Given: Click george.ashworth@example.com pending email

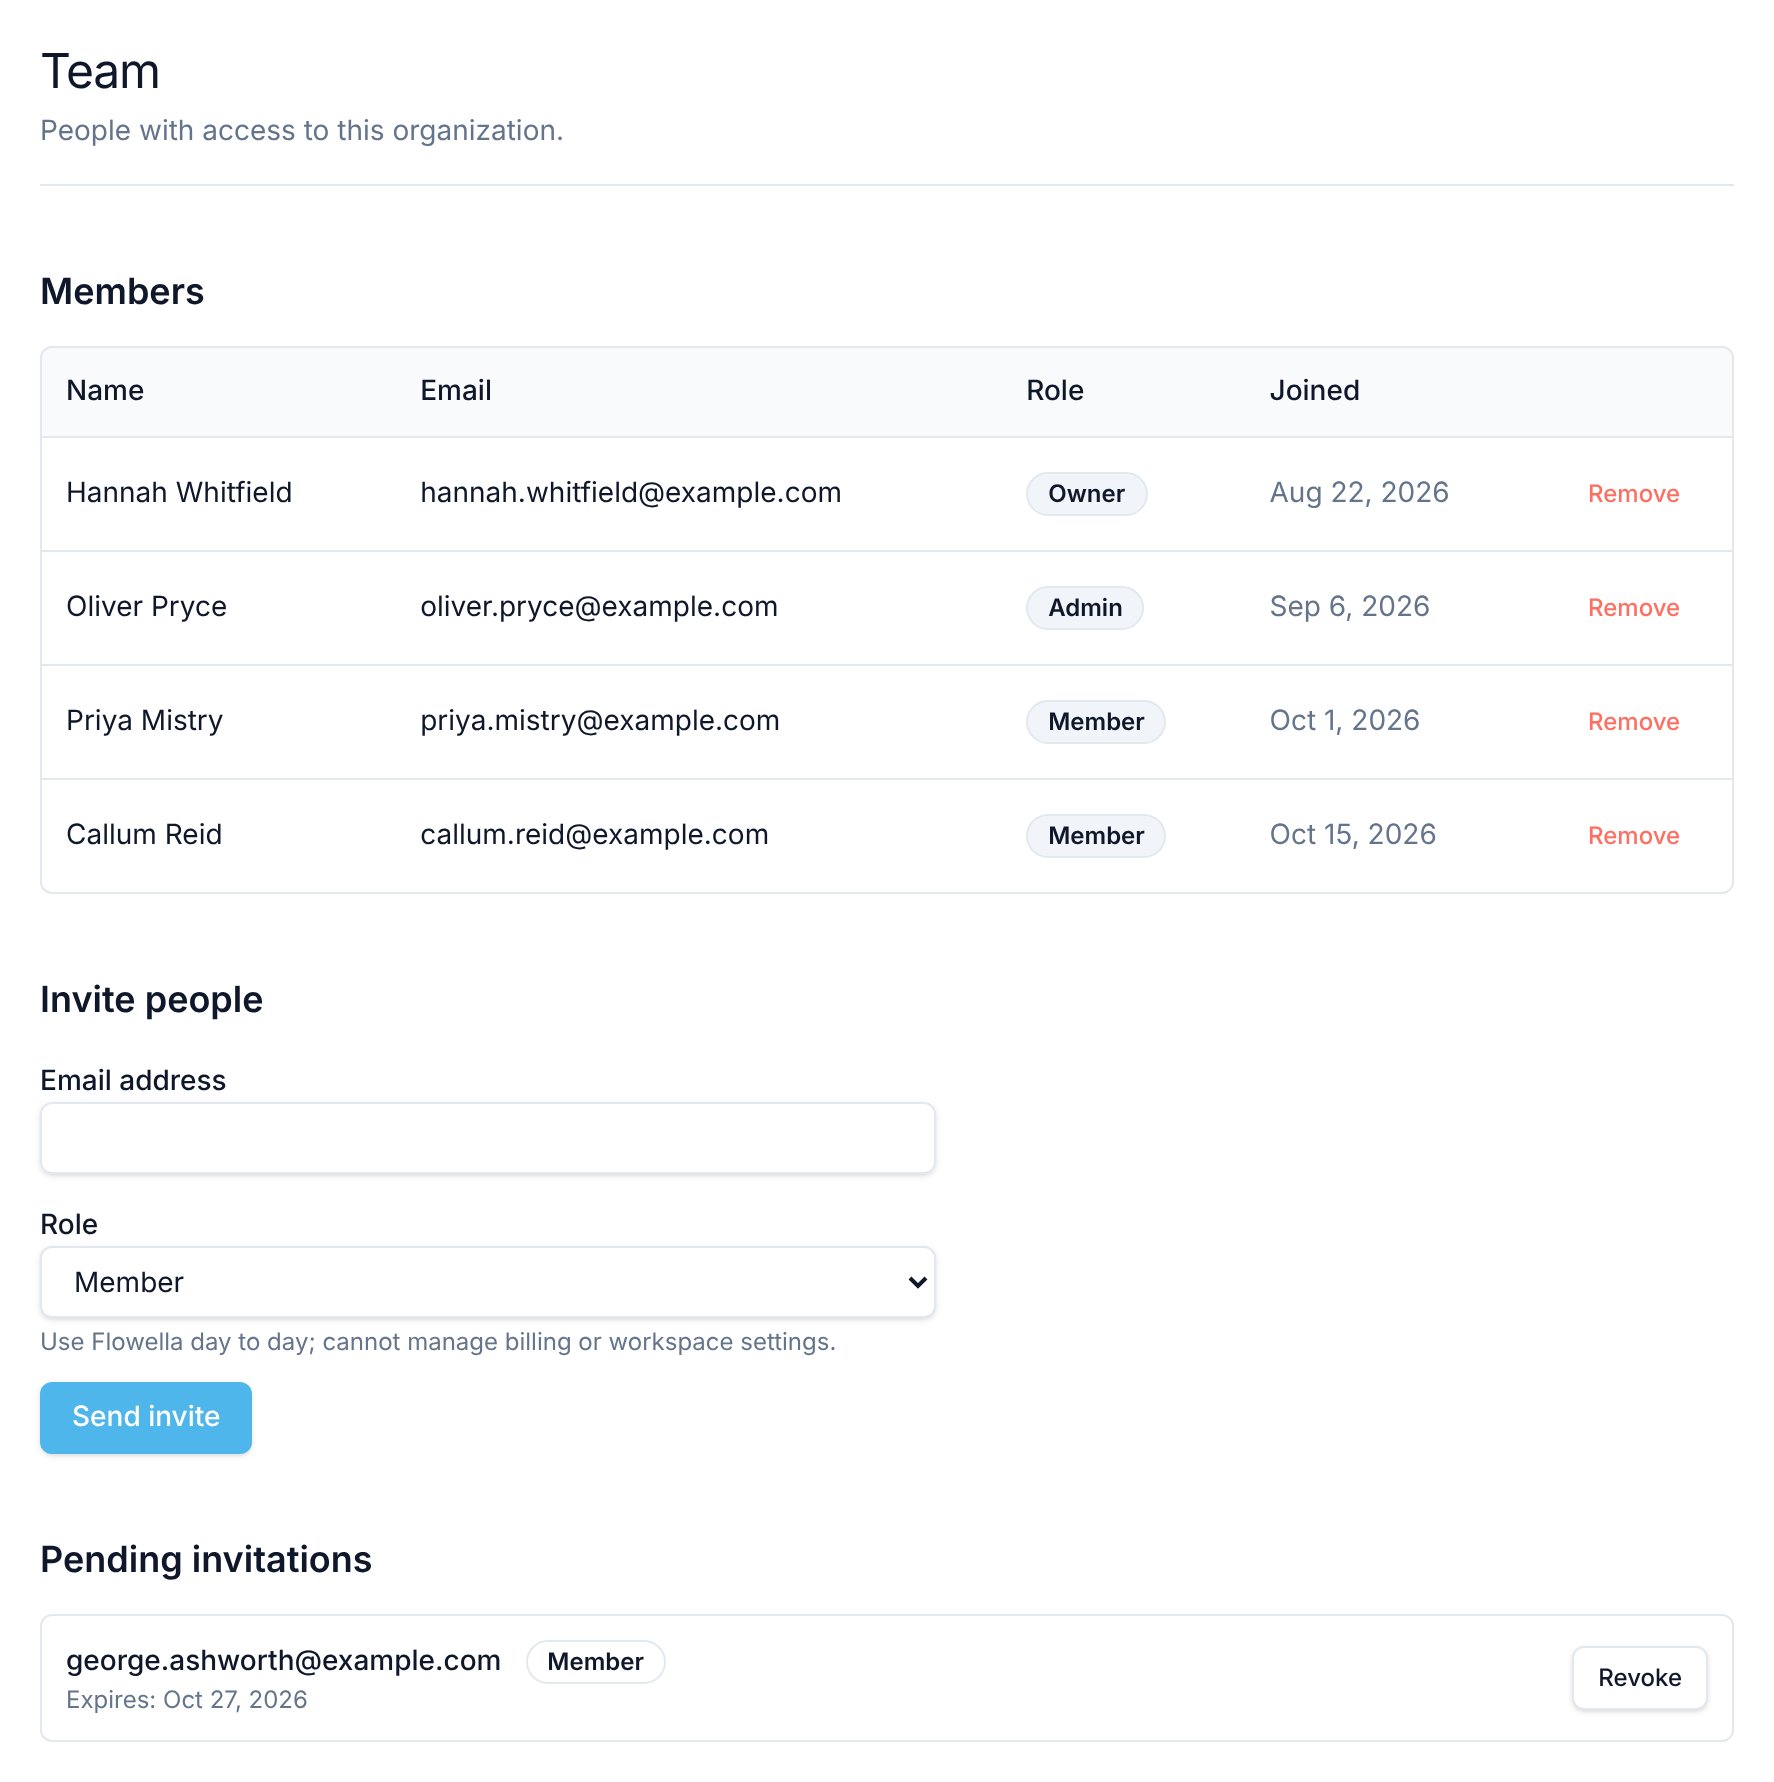Looking at the screenshot, I should [283, 1661].
